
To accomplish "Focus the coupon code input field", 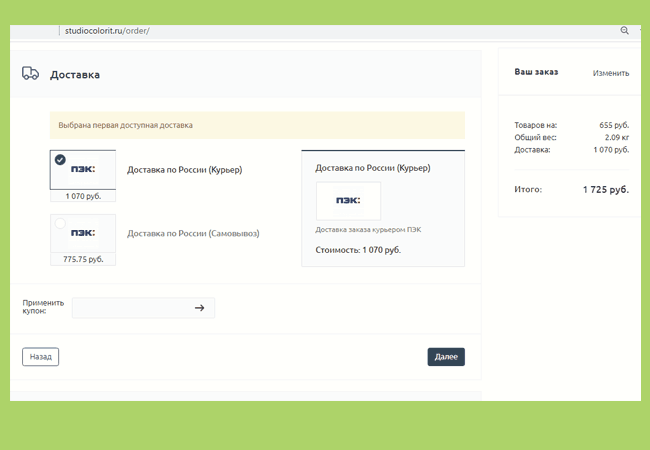I will click(x=130, y=308).
